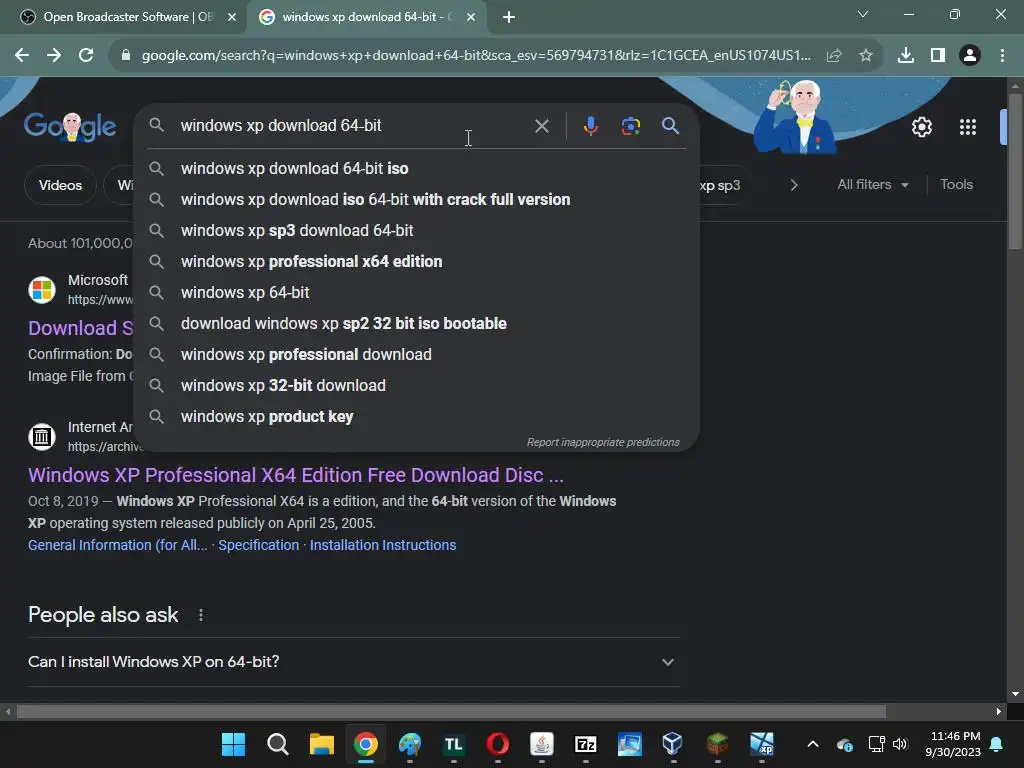Open Minecraft block icon on taskbar
The height and width of the screenshot is (768, 1024).
[717, 744]
